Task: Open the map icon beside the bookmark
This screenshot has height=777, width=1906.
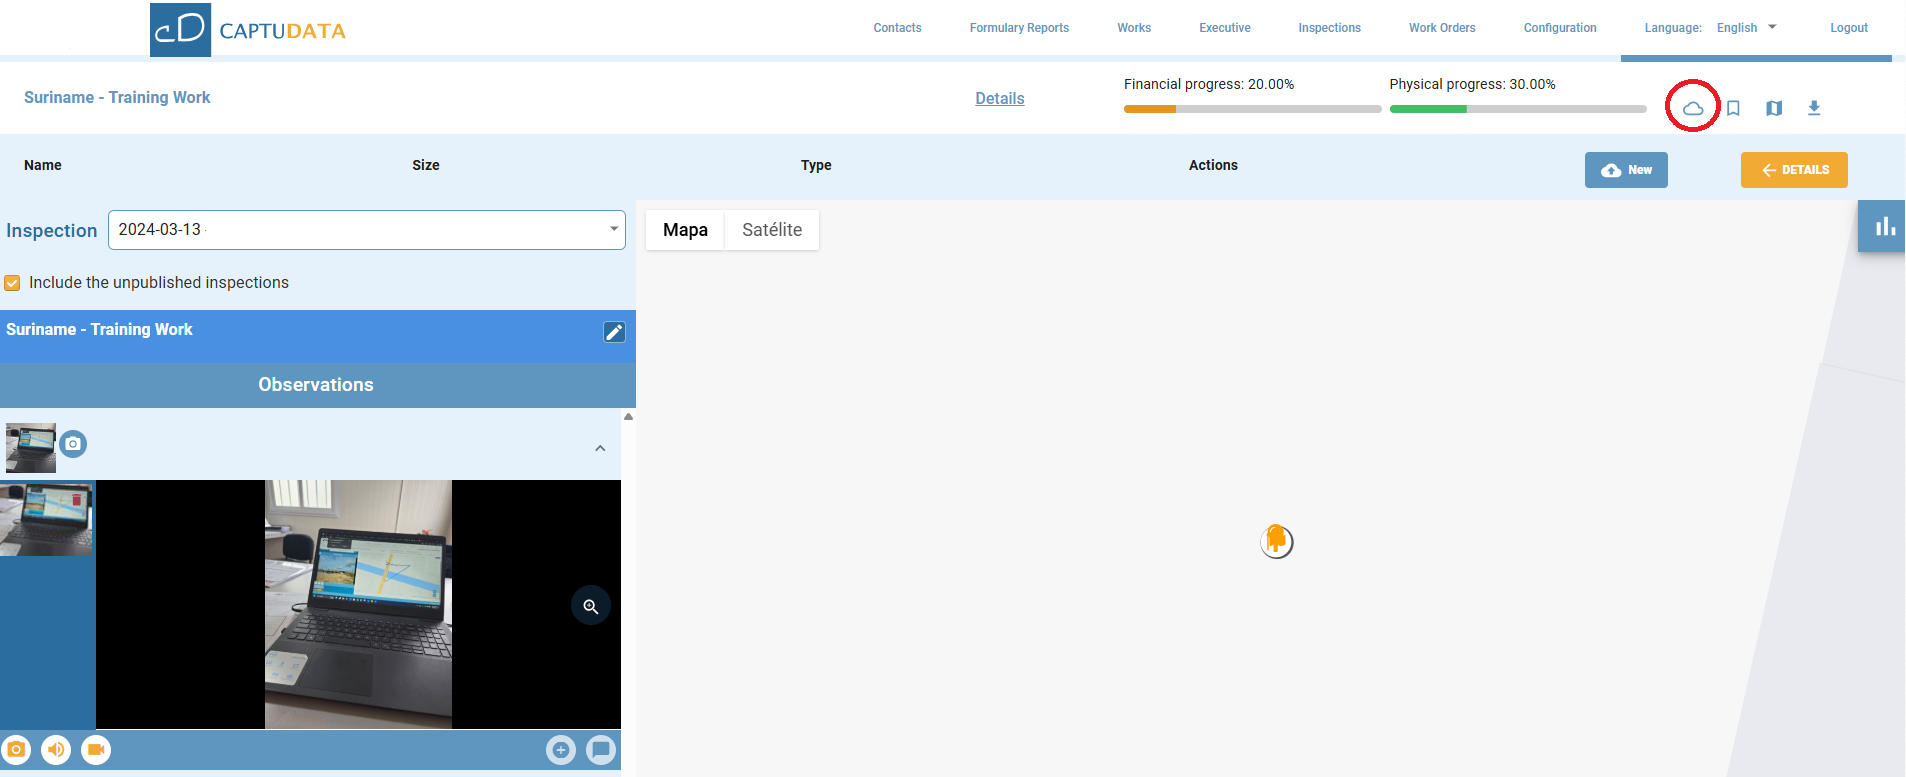Action: [x=1773, y=108]
